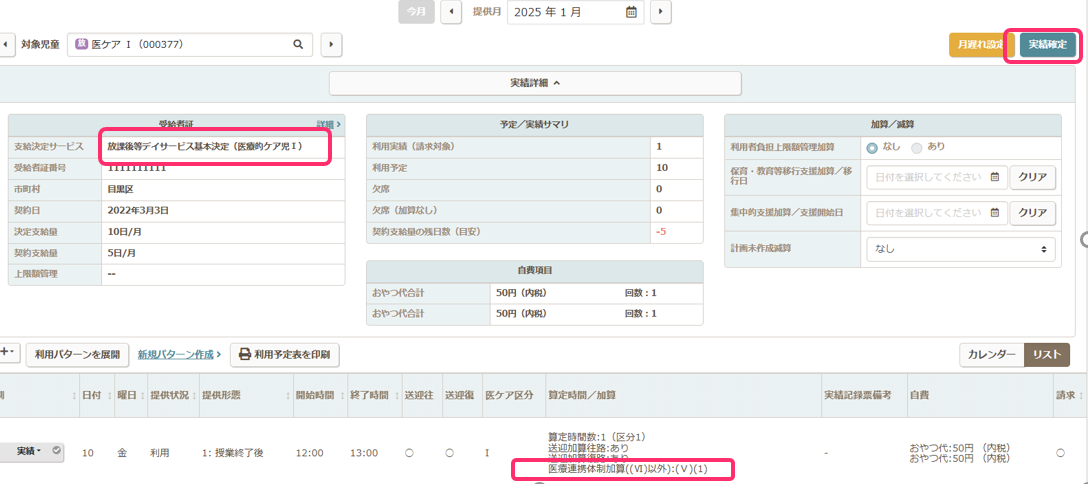This screenshot has height=484, width=1088.
Task: Open calendar picker in 提供月 field
Action: pyautogui.click(x=631, y=12)
